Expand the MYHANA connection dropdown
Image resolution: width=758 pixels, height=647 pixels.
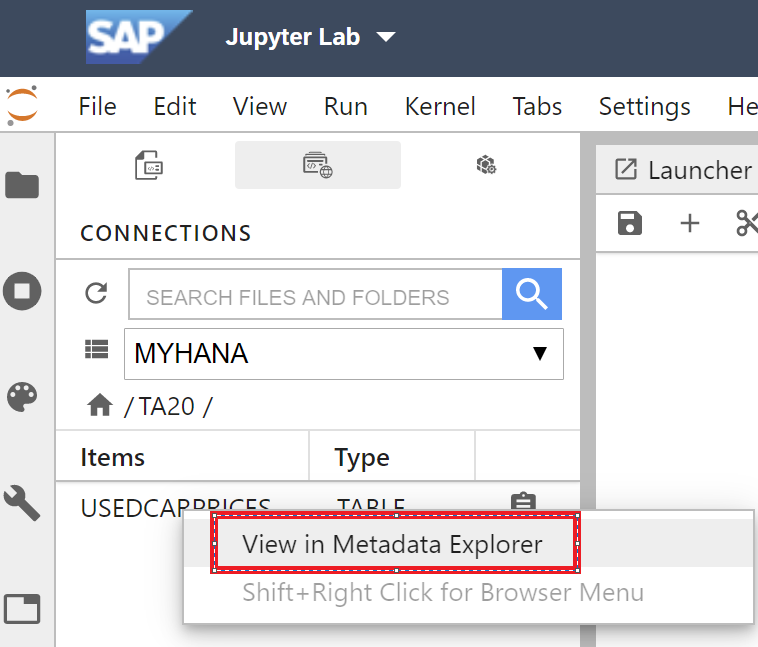coord(344,354)
